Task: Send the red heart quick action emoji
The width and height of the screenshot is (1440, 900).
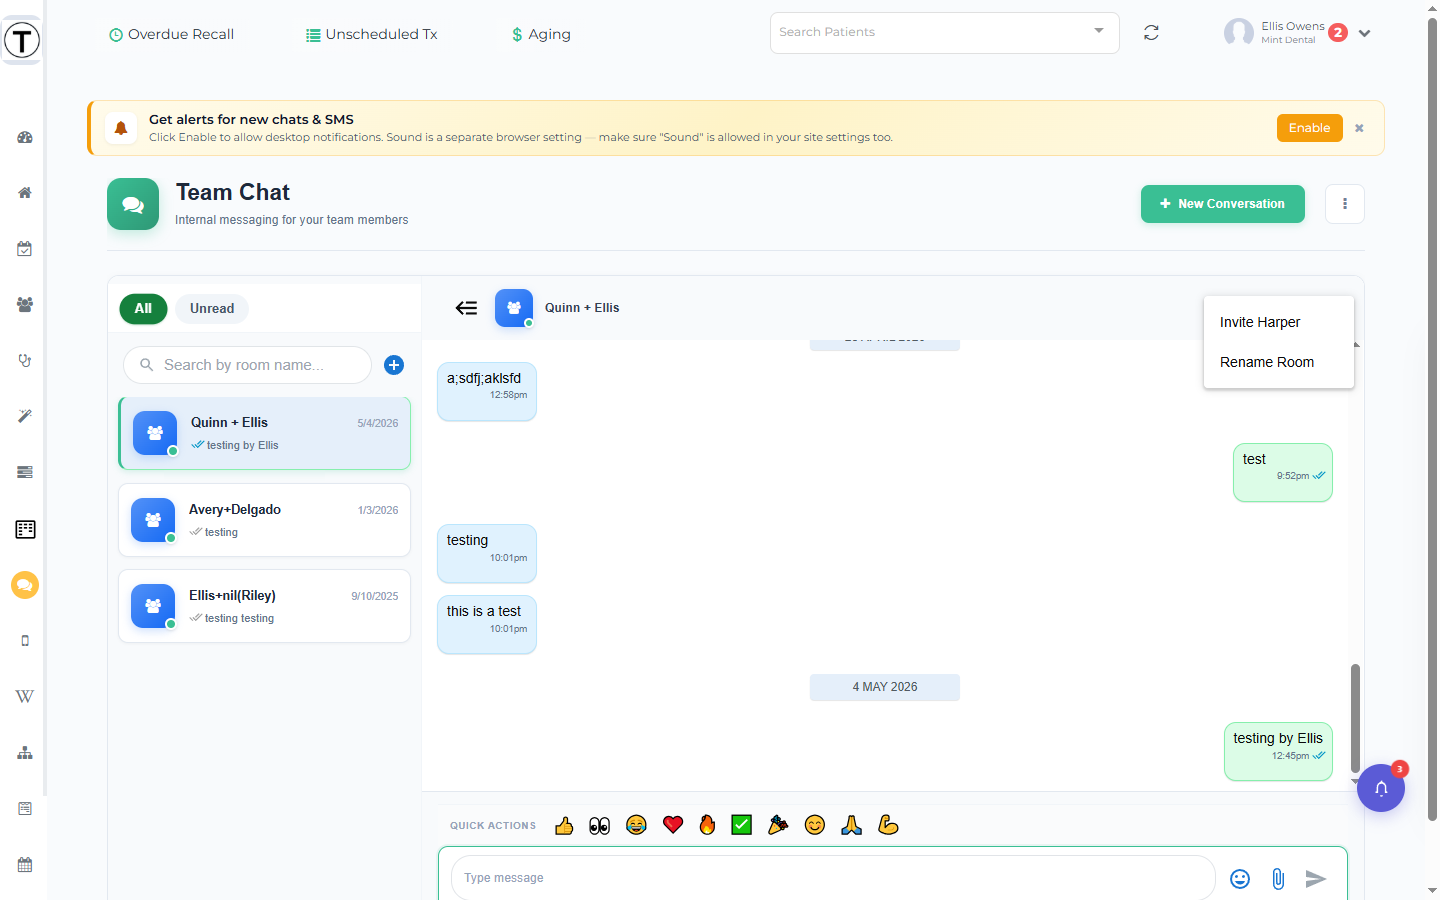Action: coord(673,825)
